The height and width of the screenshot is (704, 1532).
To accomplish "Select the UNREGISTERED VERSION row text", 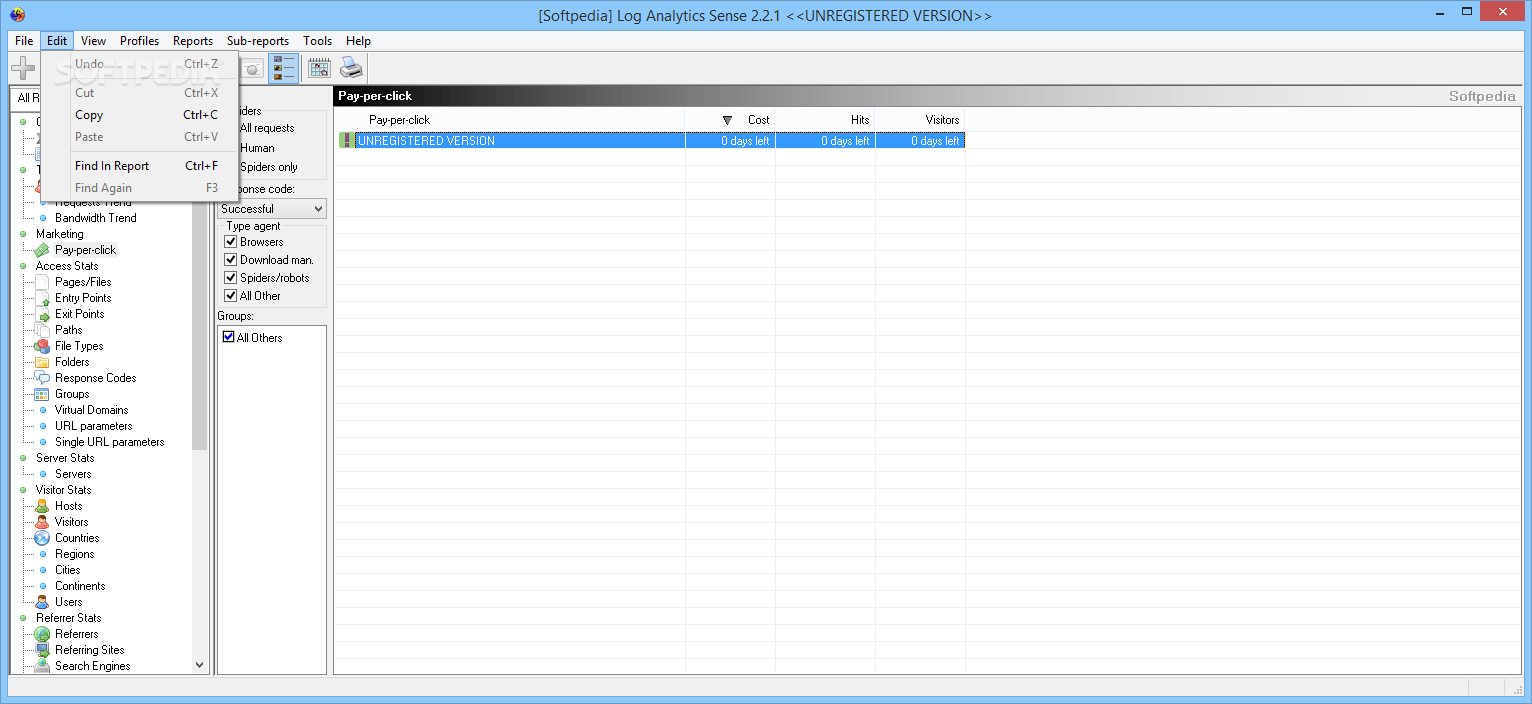I will tap(426, 141).
